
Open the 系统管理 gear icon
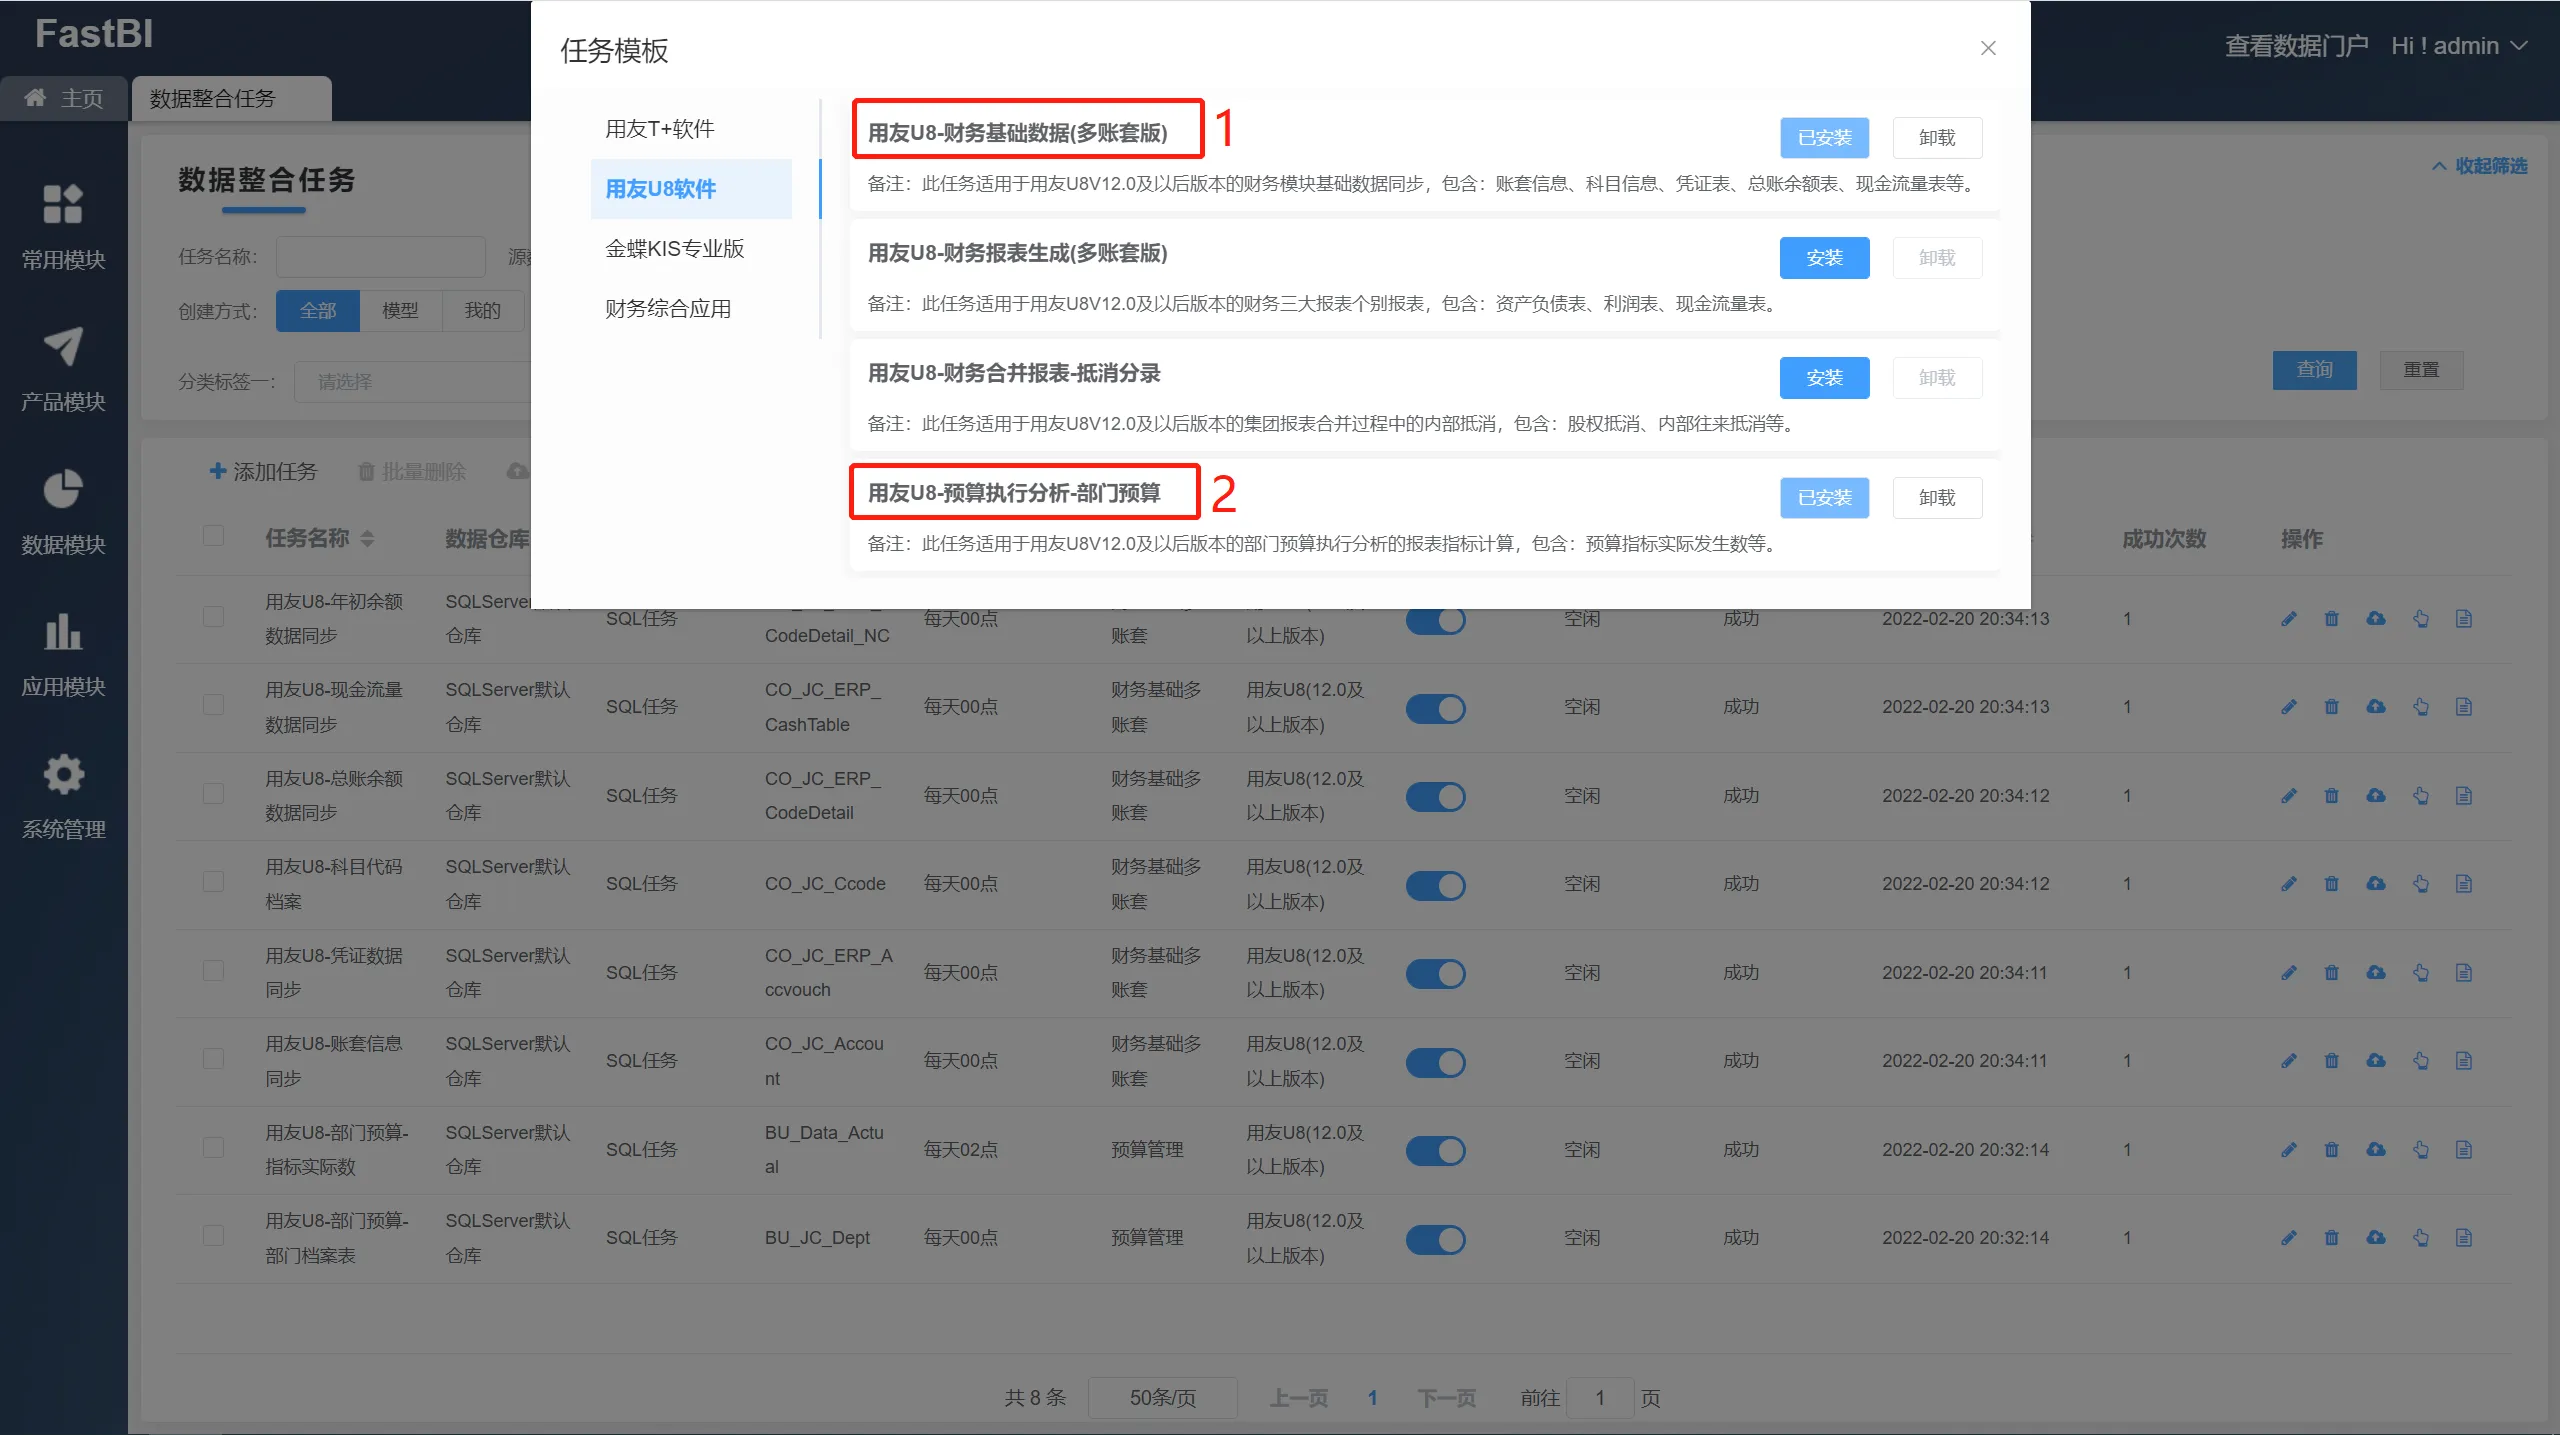pos(63,775)
